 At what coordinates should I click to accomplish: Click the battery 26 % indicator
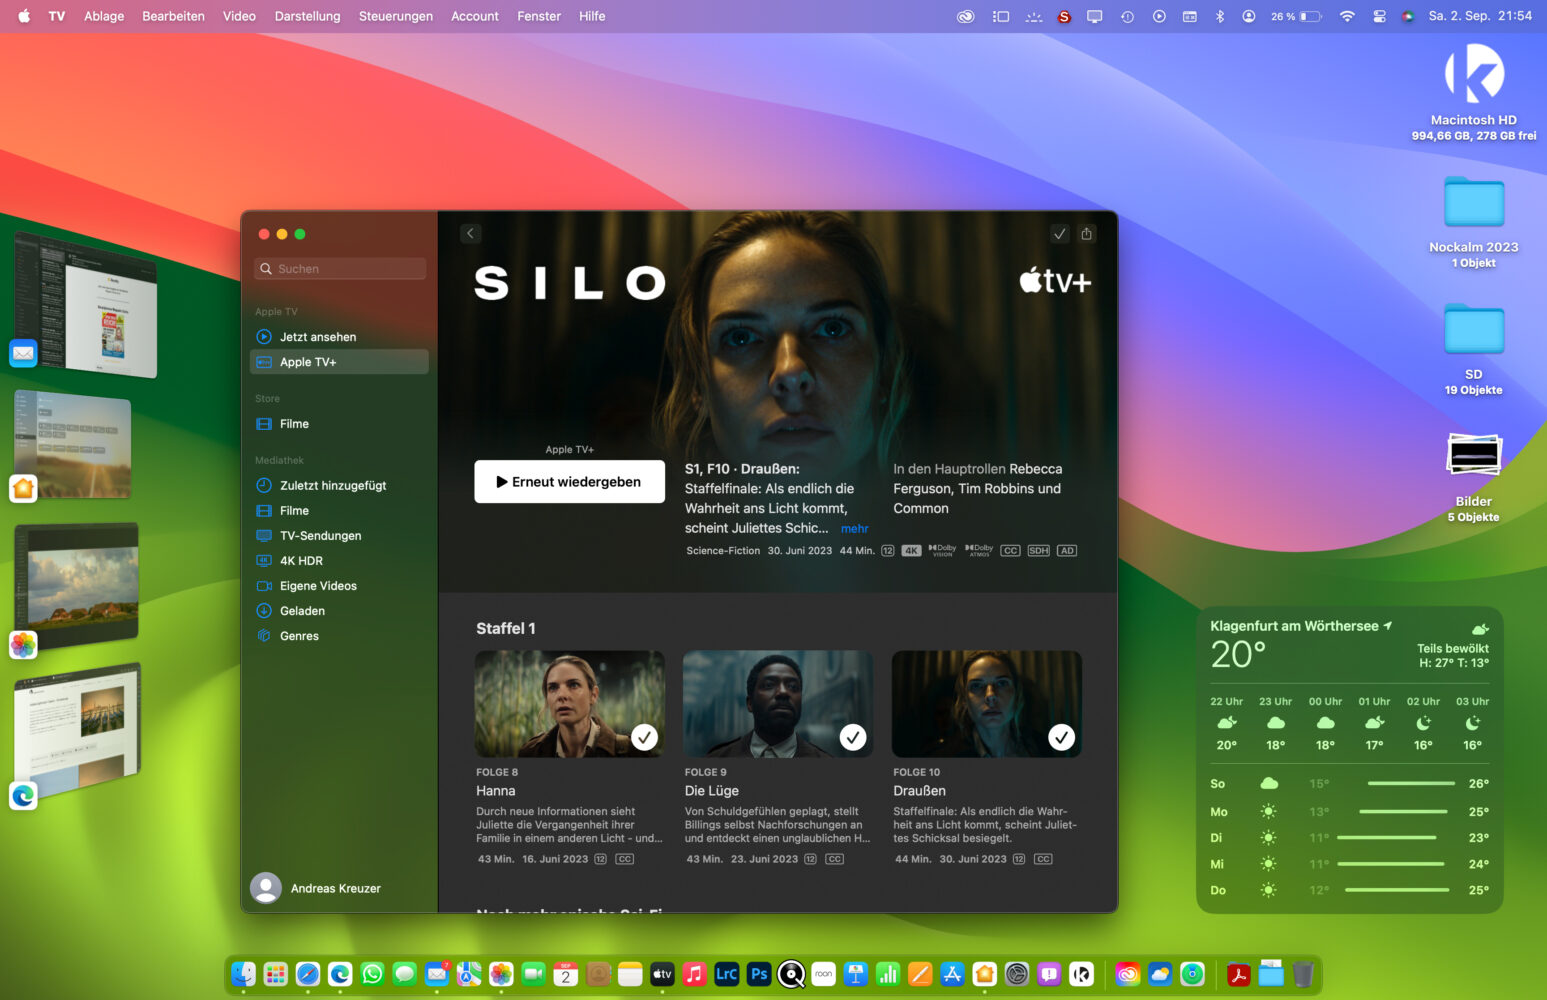pos(1296,16)
